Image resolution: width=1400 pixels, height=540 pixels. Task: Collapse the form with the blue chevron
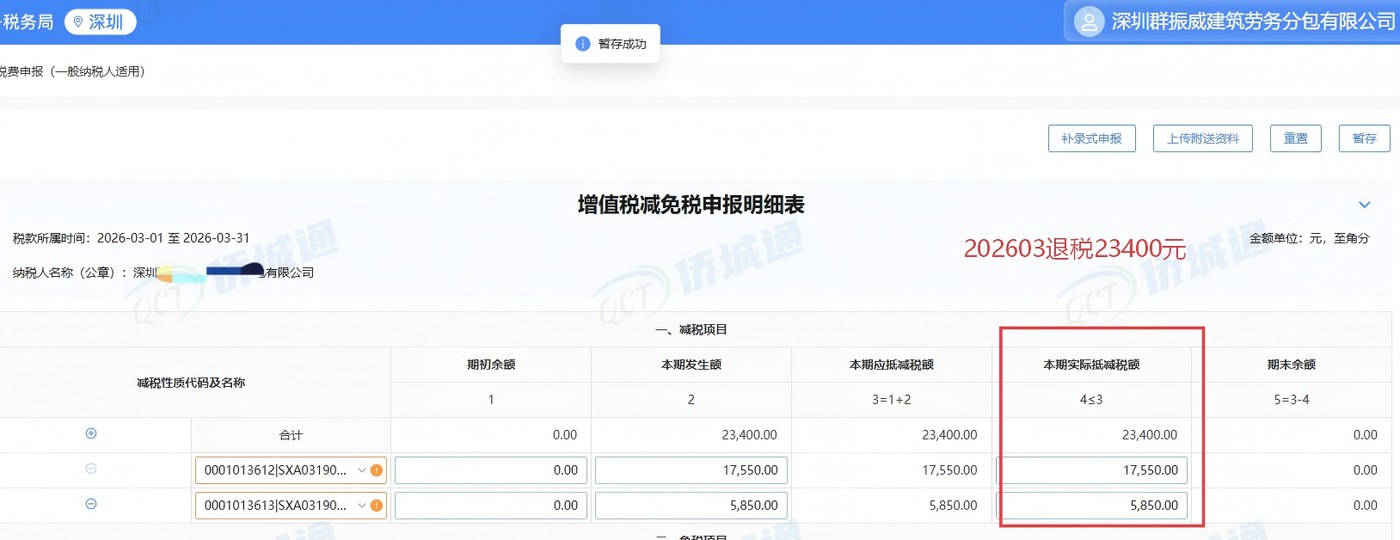(x=1365, y=205)
